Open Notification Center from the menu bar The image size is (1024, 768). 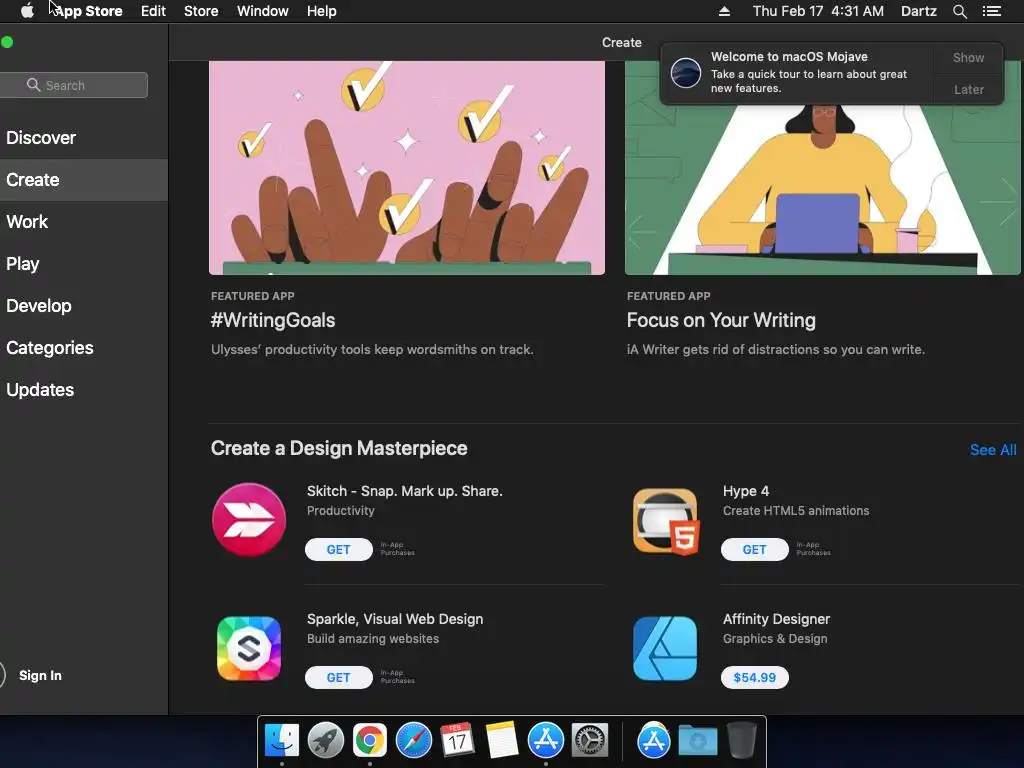pos(991,11)
